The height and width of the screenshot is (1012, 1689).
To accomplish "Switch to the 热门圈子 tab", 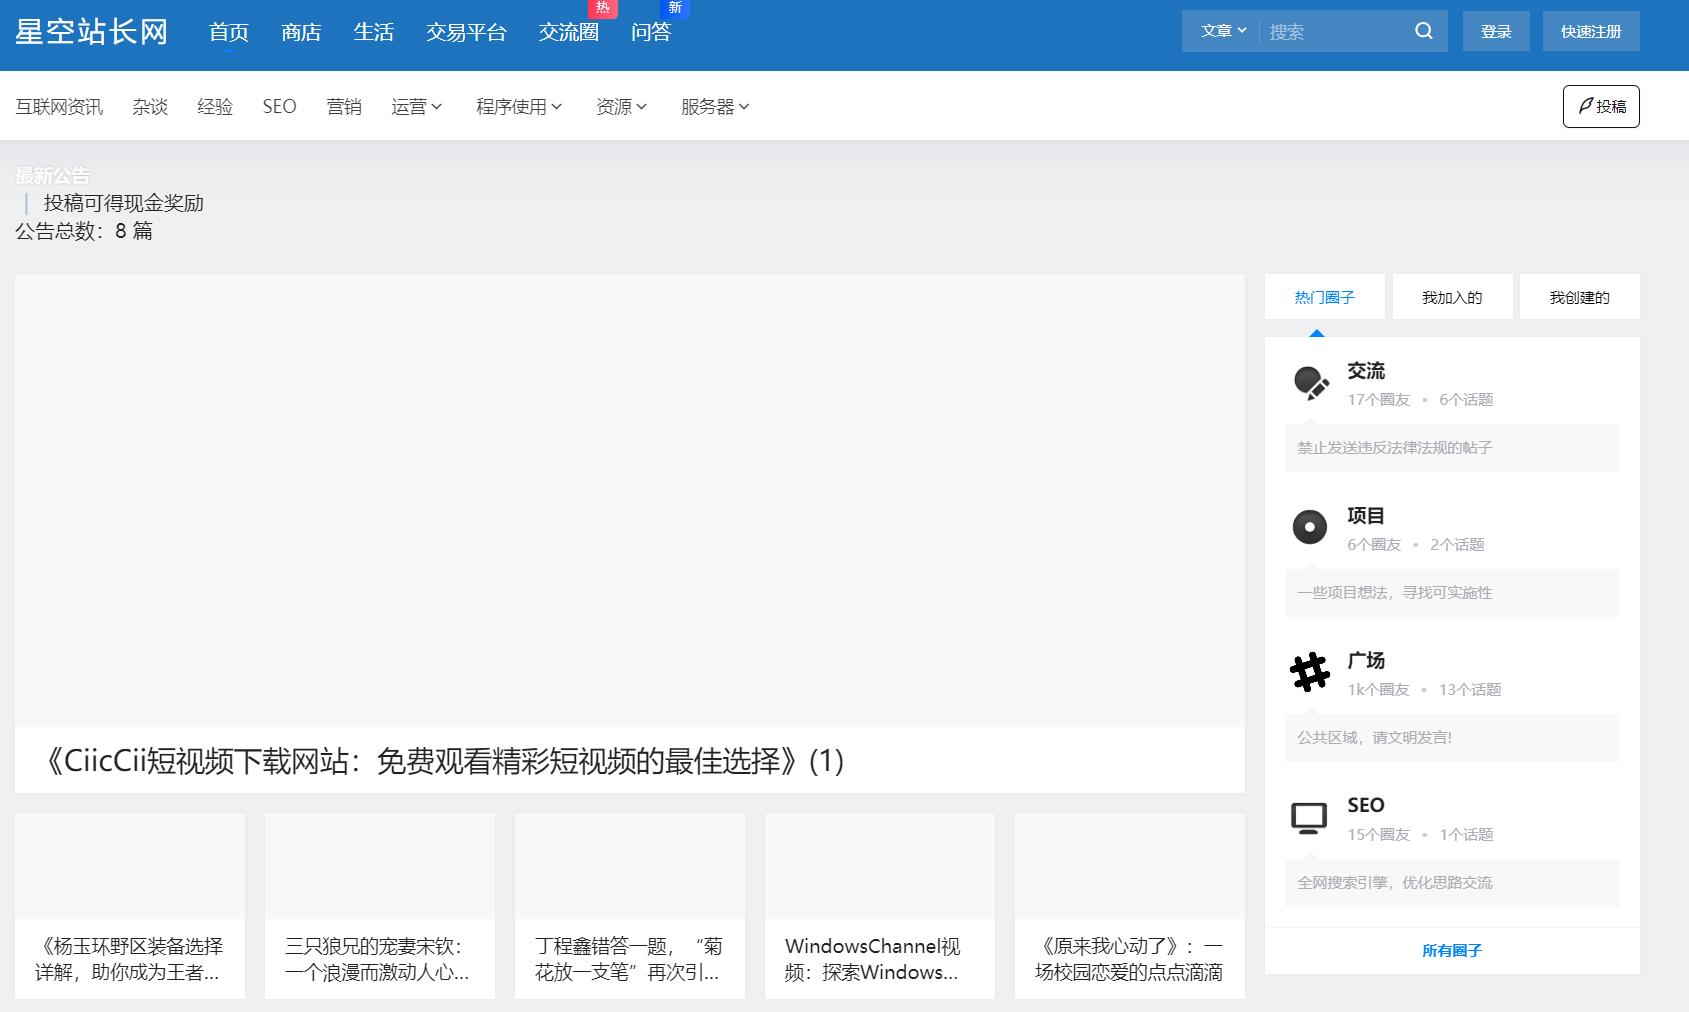I will (x=1324, y=297).
